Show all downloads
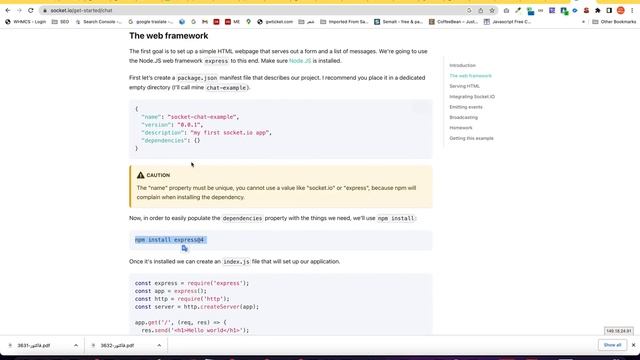 point(612,345)
